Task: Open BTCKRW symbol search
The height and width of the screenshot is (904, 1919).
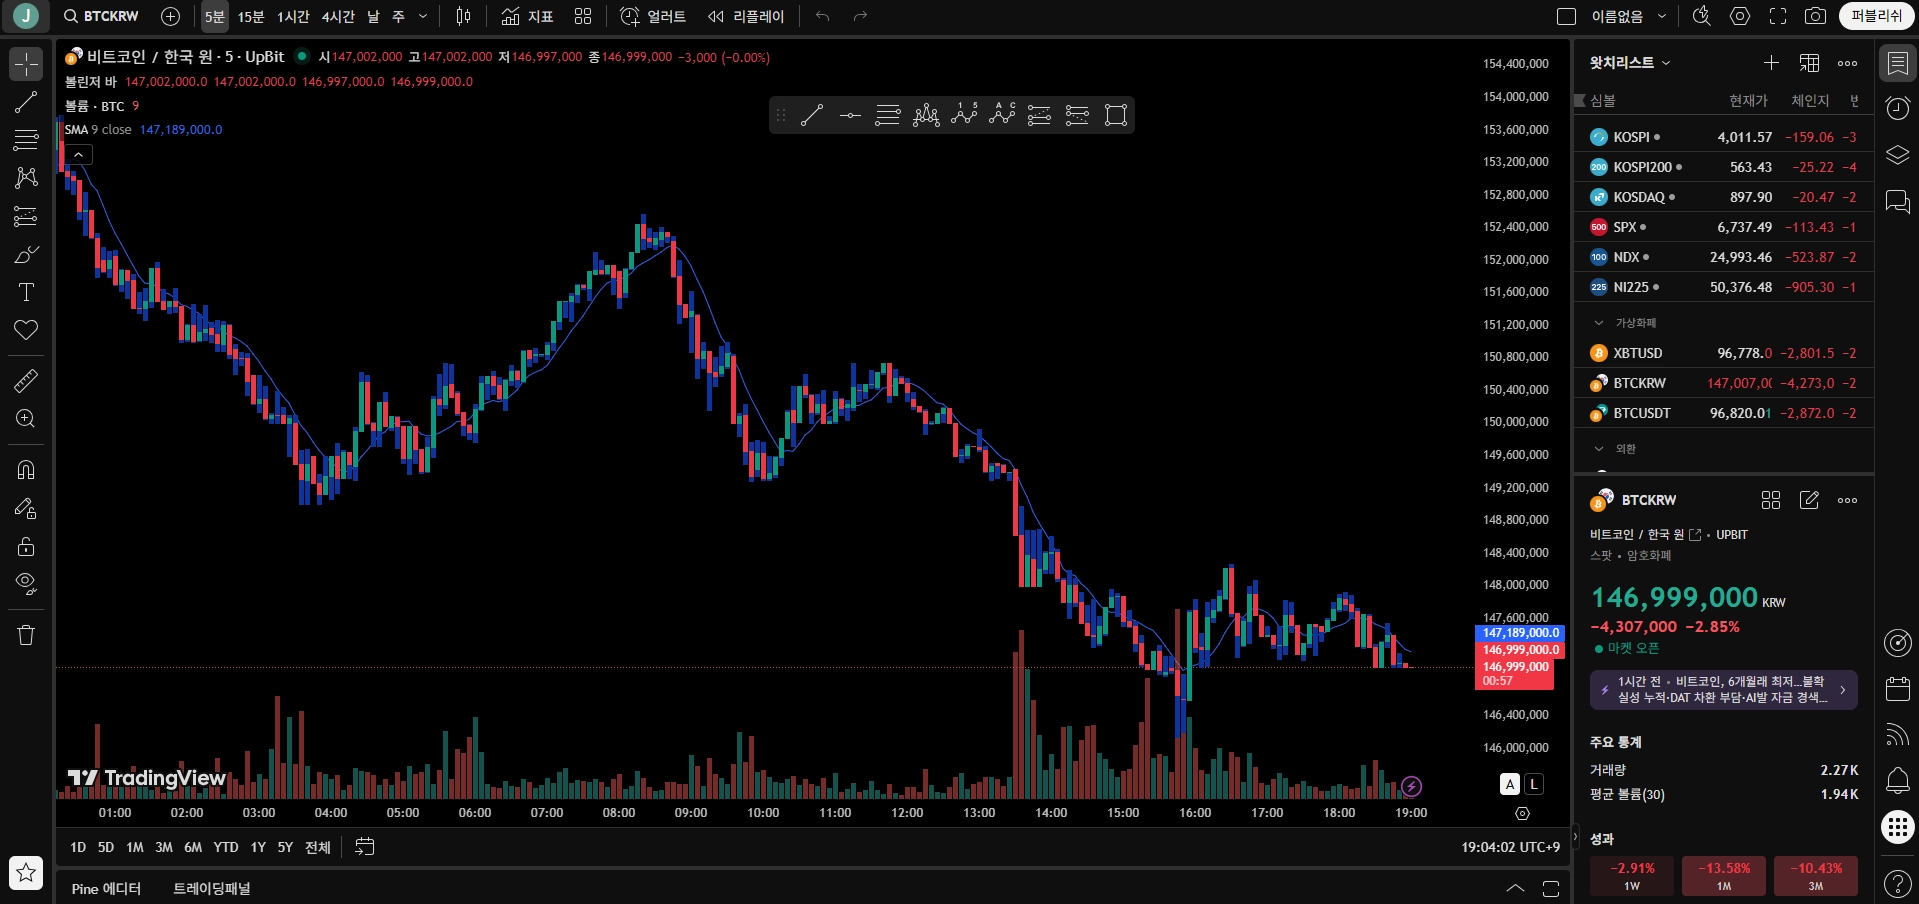Action: [101, 16]
